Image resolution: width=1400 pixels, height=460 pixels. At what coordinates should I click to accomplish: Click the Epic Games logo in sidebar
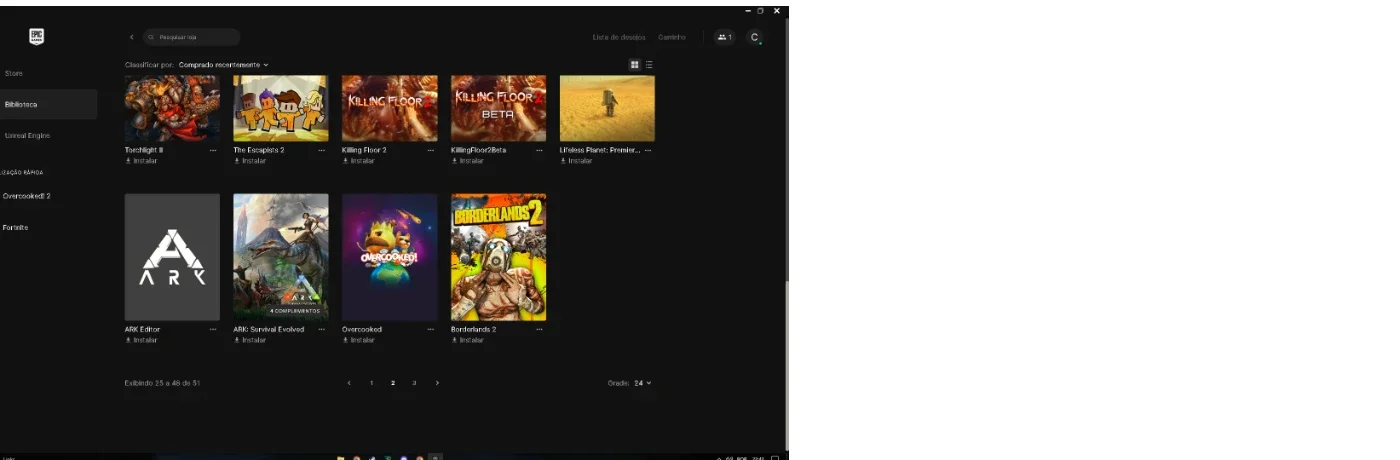tap(37, 36)
